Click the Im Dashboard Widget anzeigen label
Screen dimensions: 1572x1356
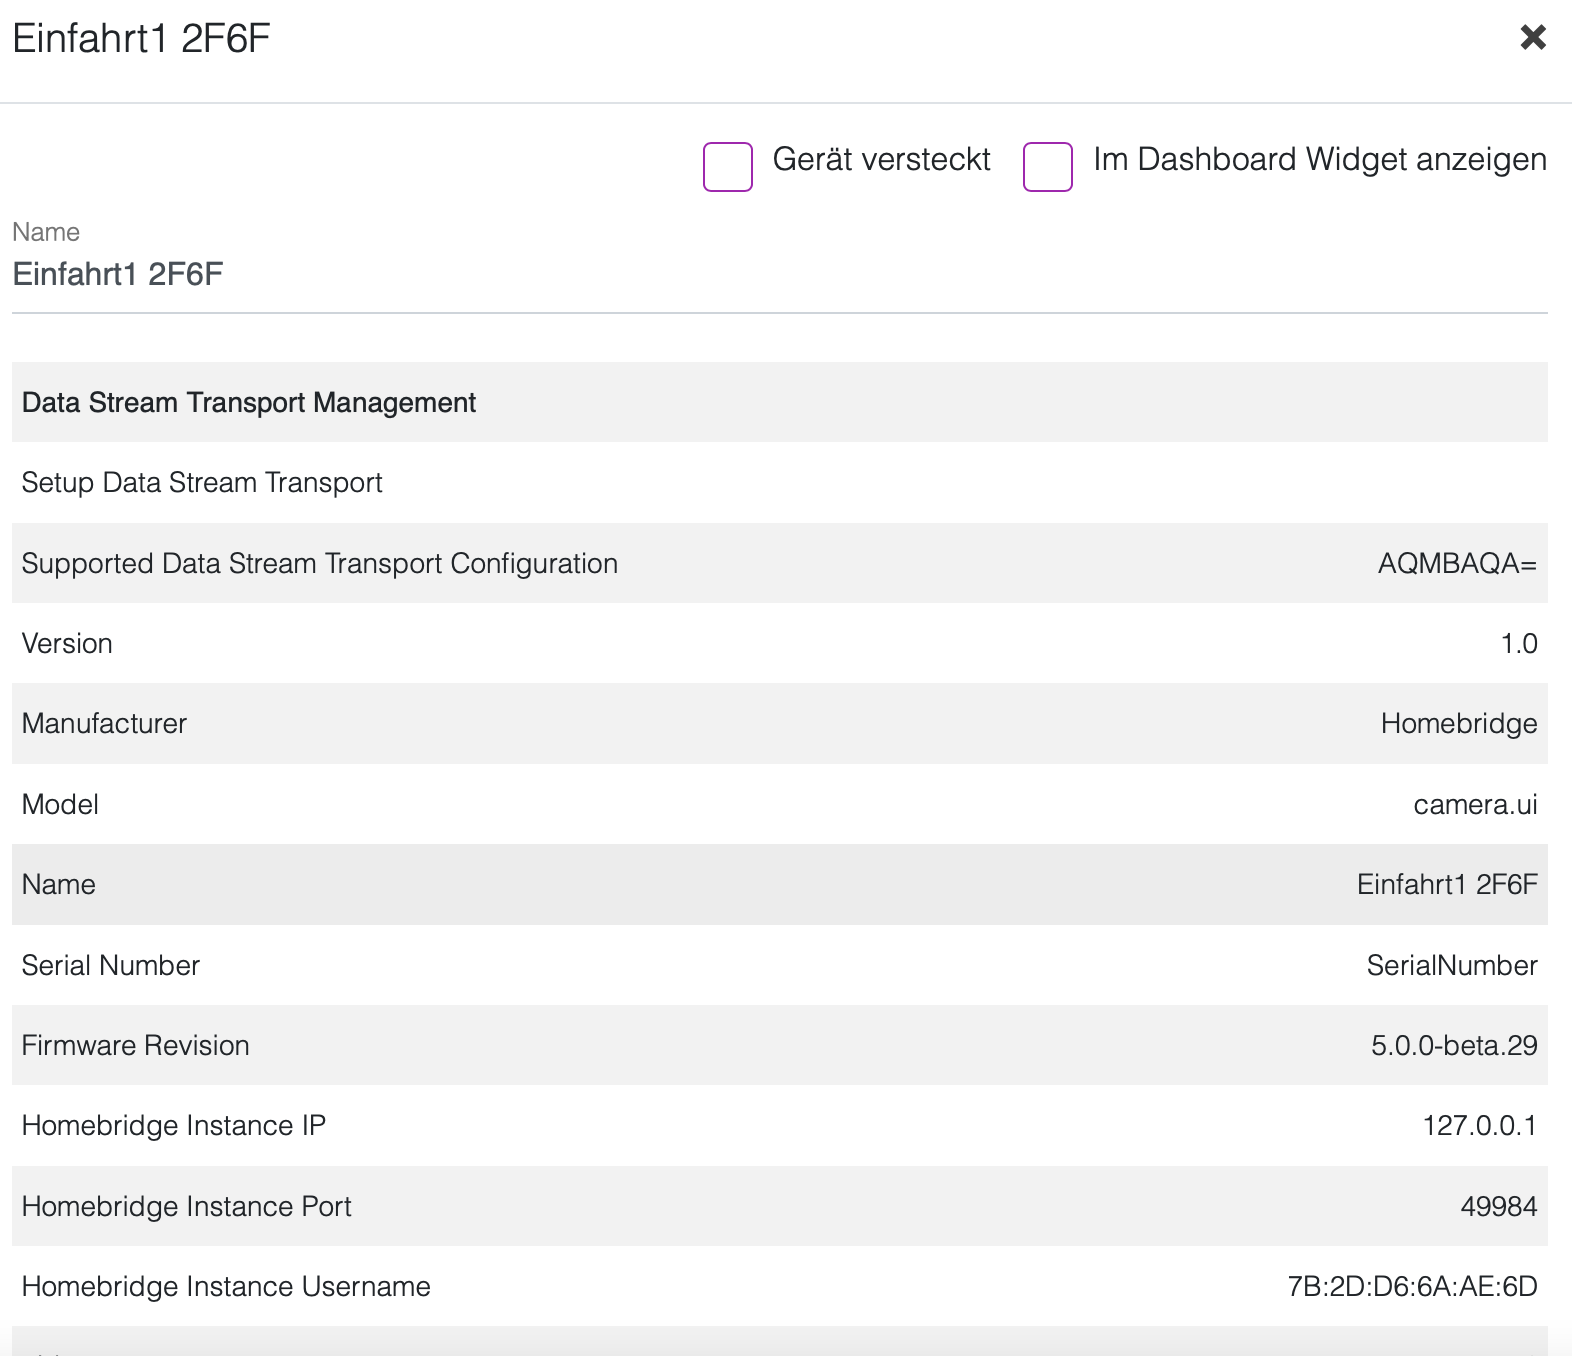[x=1319, y=160]
